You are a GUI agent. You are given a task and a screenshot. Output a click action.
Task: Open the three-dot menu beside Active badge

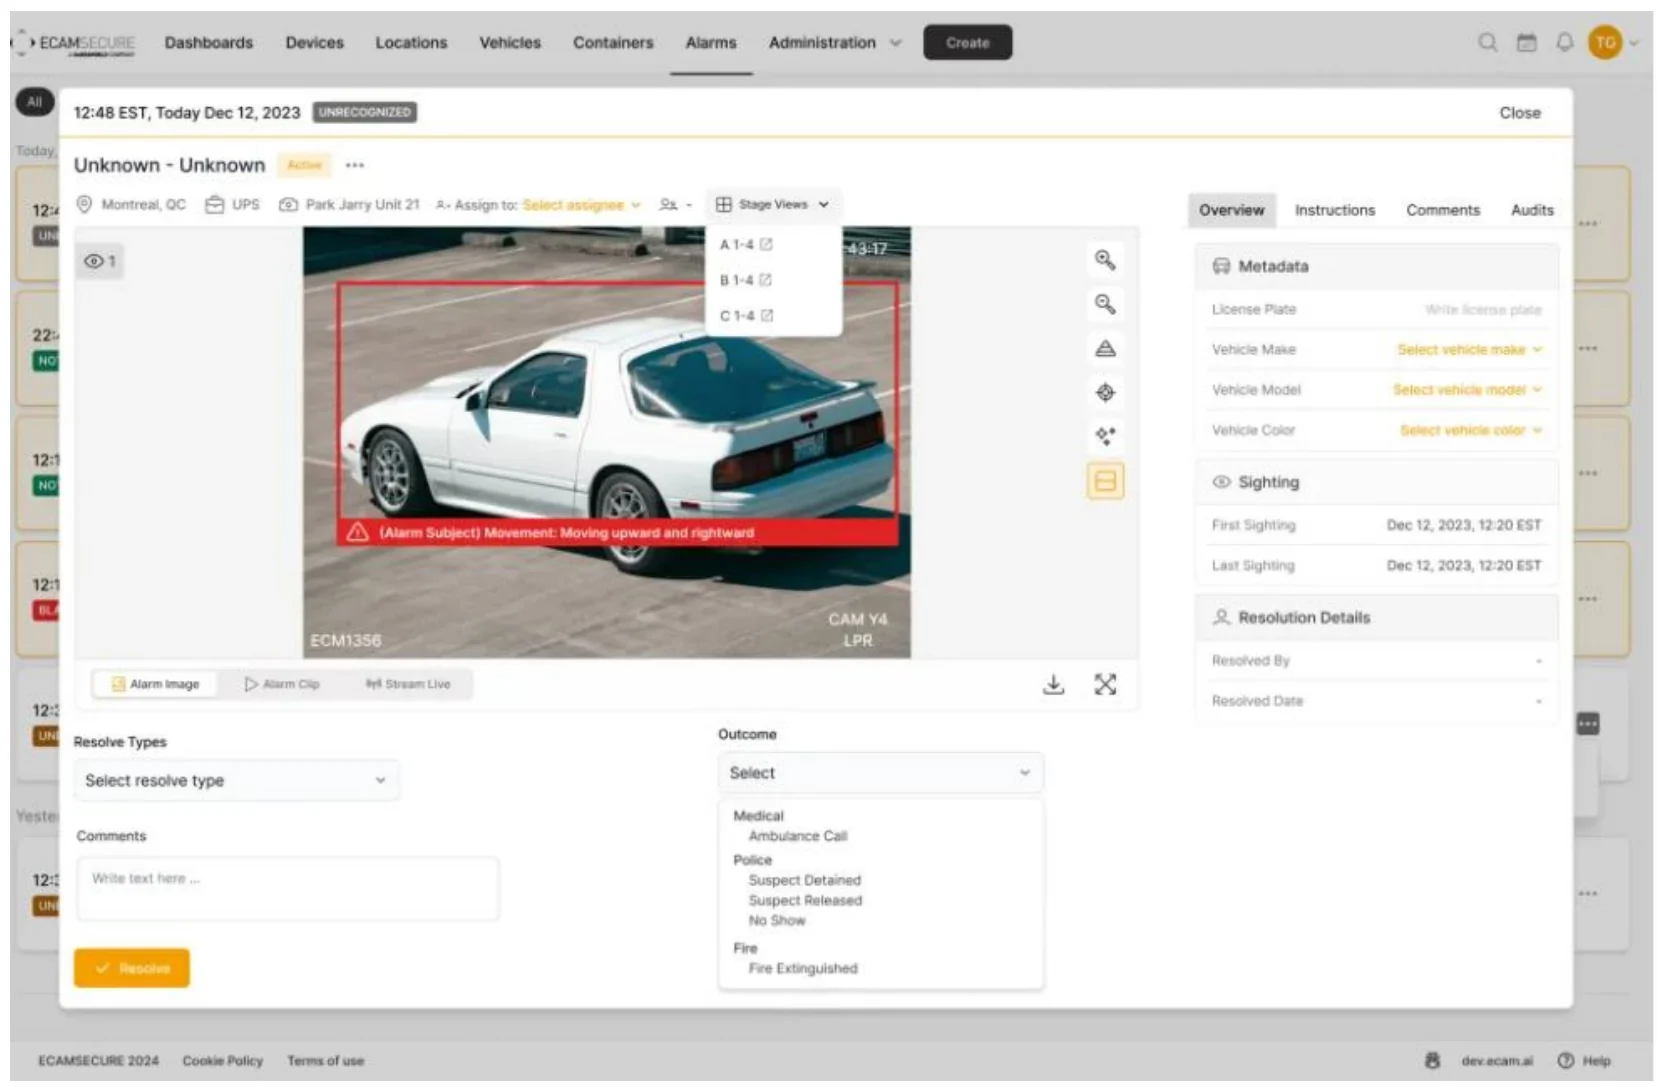click(354, 165)
